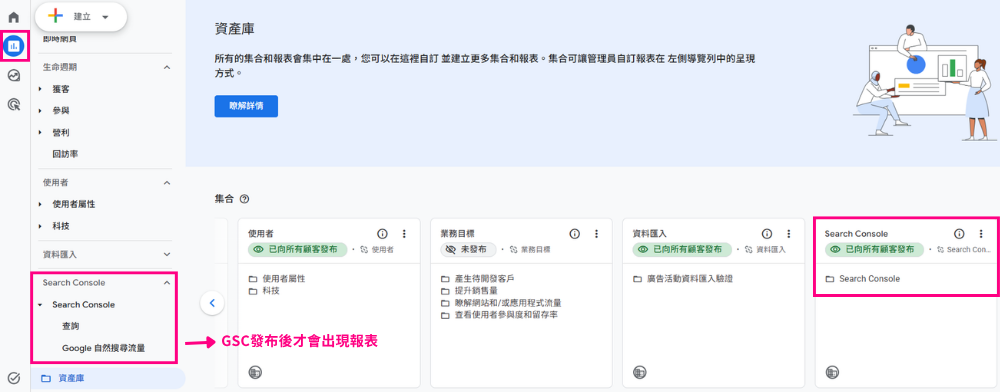The image size is (1000, 392).
Task: Click the linked template icon on 使用者 card
Action: [364, 250]
